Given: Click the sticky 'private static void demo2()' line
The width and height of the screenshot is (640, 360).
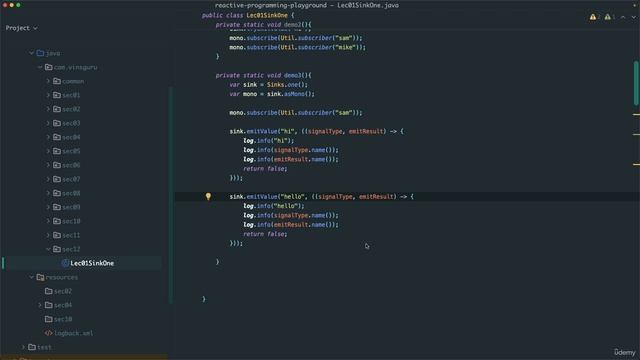Looking at the screenshot, I should pyautogui.click(x=263, y=24).
